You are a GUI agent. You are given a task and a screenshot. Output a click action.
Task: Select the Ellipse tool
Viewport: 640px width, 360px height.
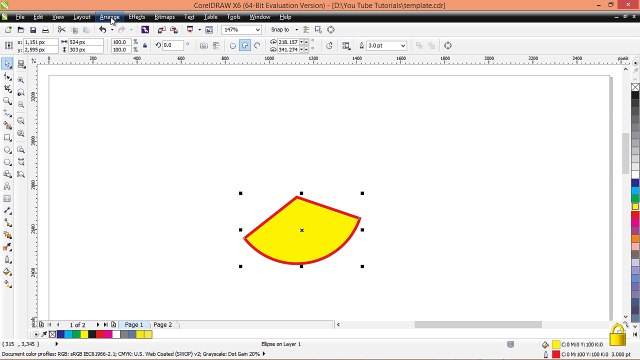click(x=7, y=150)
